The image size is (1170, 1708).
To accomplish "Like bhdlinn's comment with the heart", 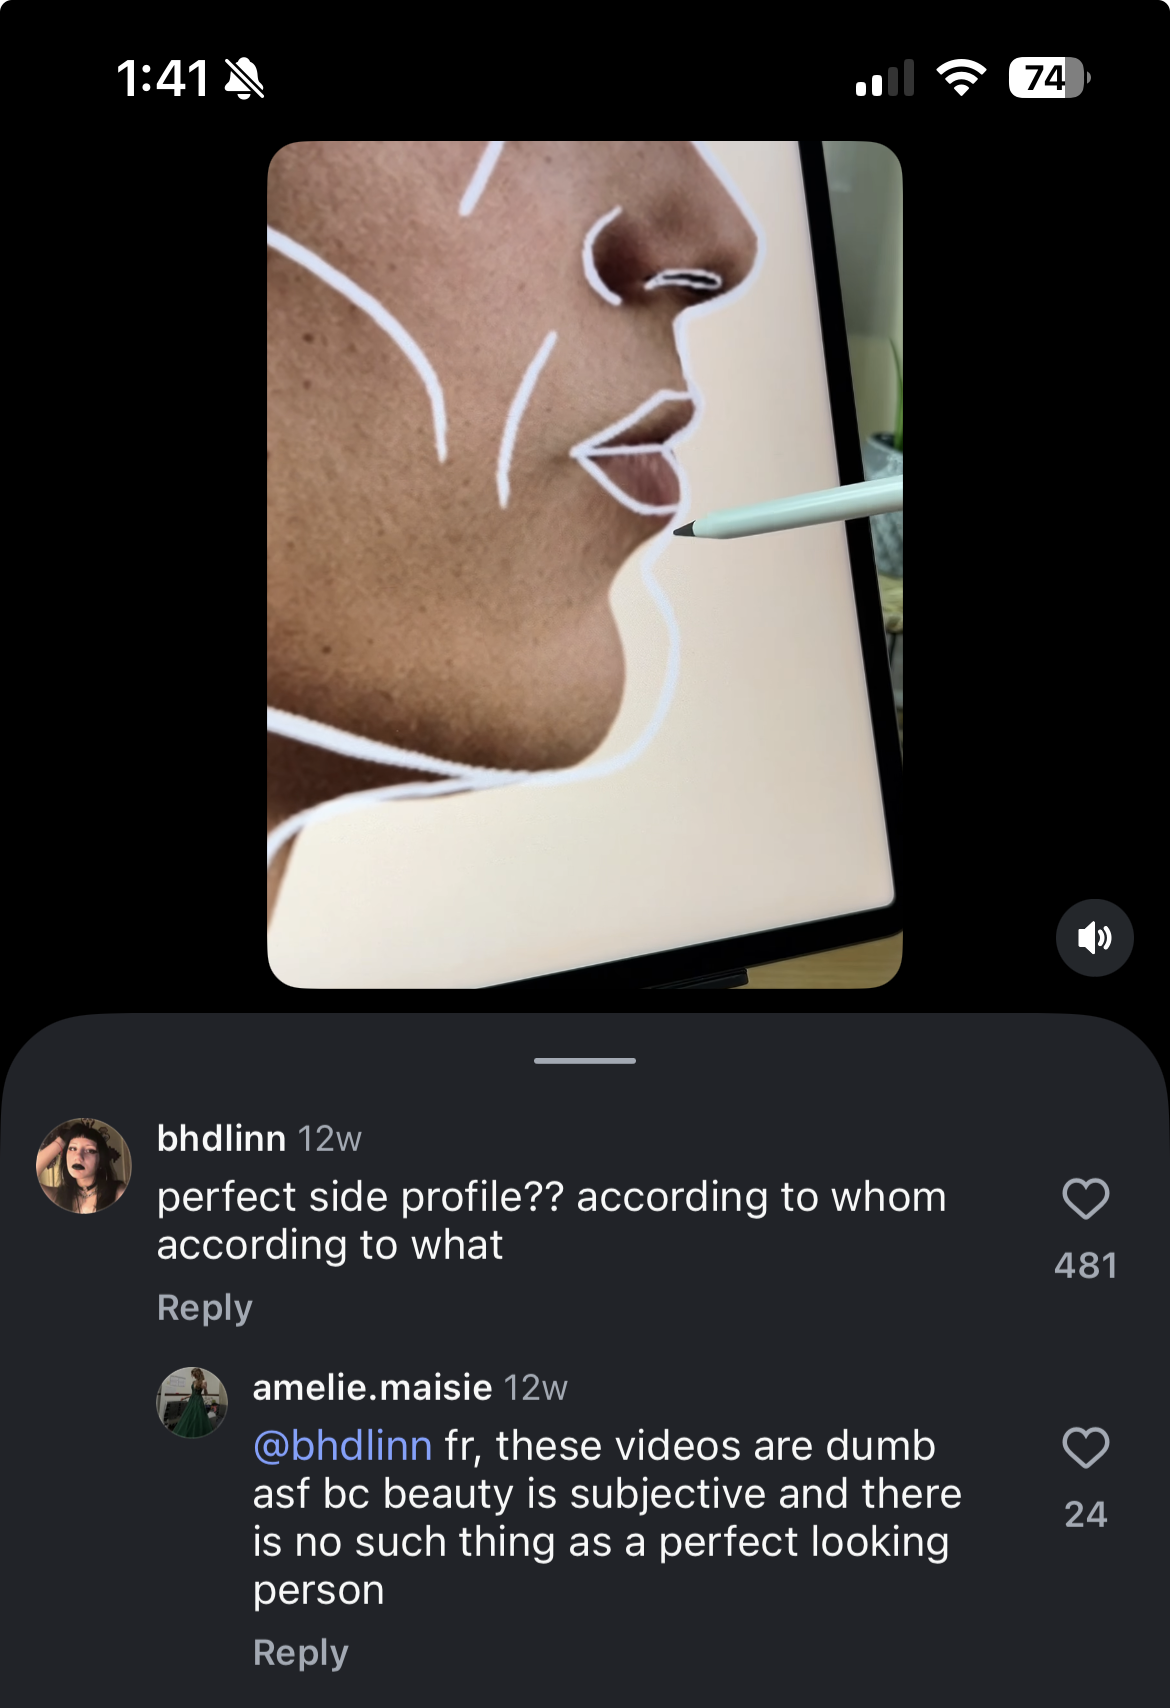I will pyautogui.click(x=1085, y=1199).
